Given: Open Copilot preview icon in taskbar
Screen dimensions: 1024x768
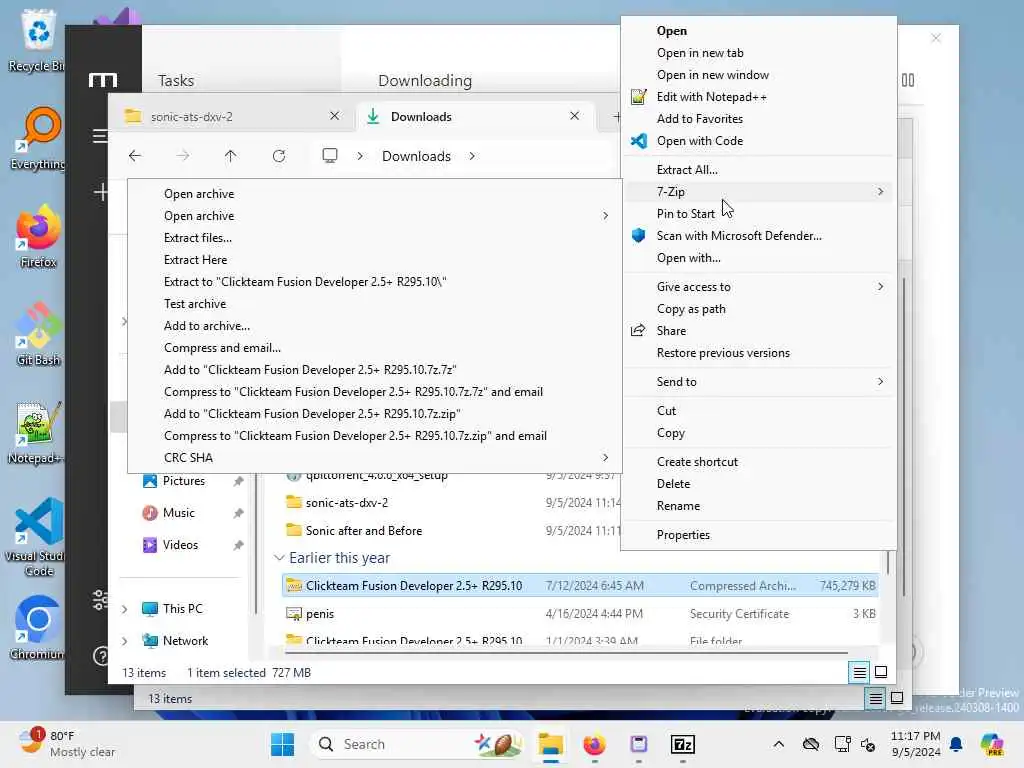Looking at the screenshot, I should point(992,744).
